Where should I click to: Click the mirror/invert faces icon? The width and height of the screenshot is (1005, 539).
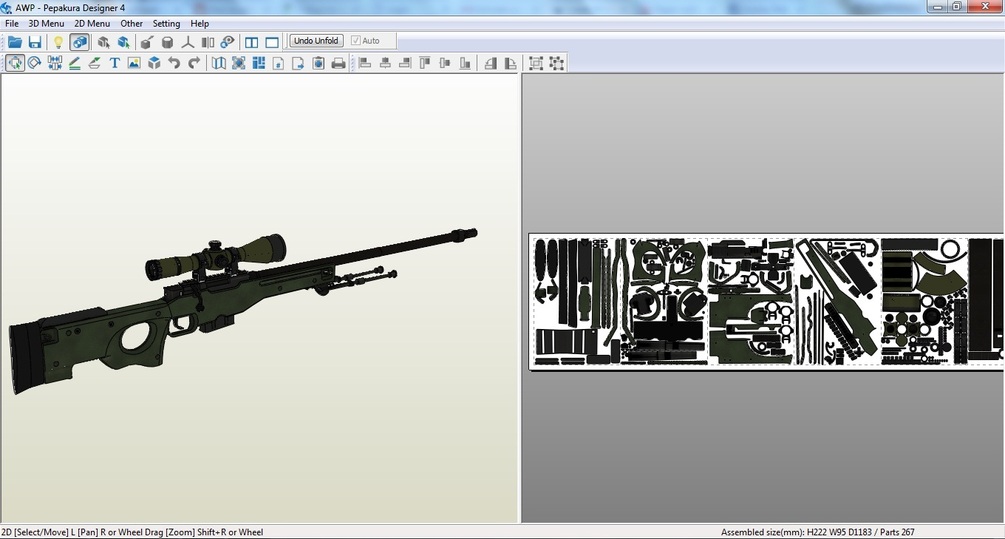[x=208, y=42]
